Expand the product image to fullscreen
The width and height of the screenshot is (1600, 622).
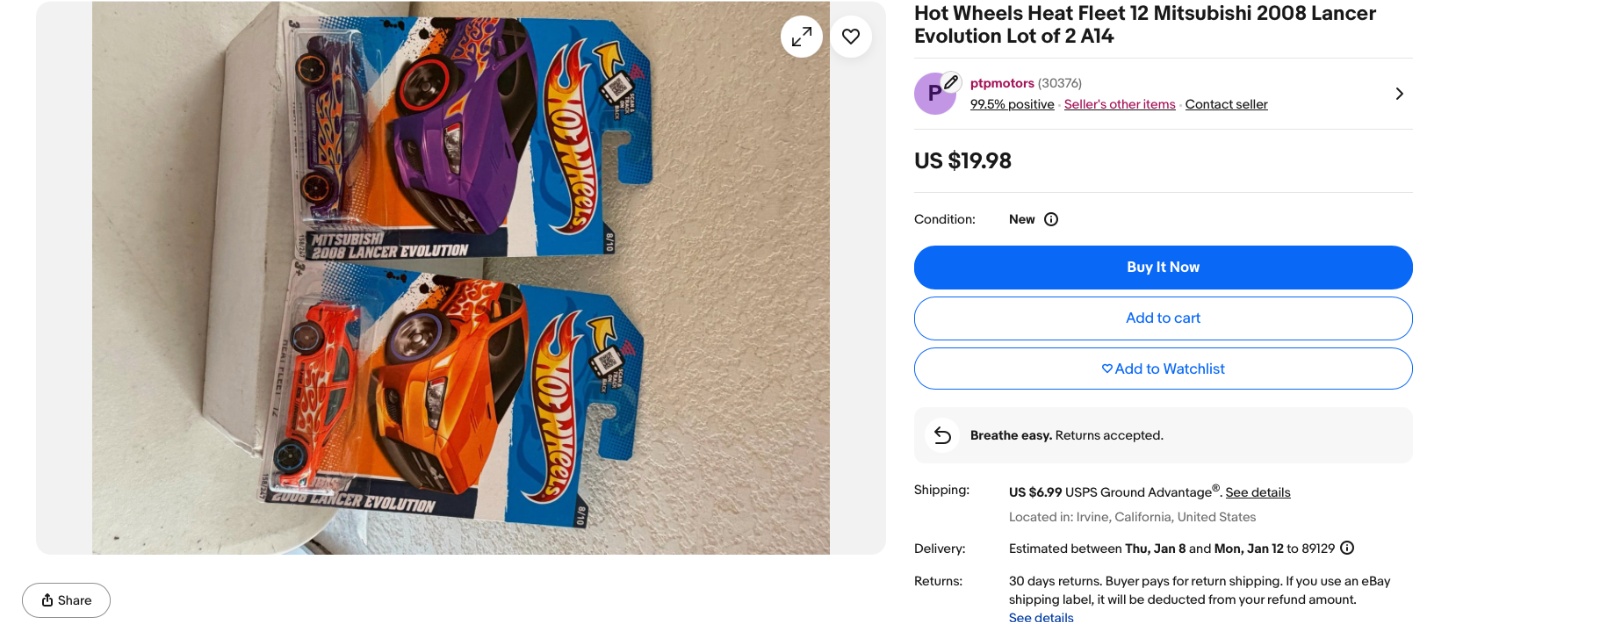[801, 37]
